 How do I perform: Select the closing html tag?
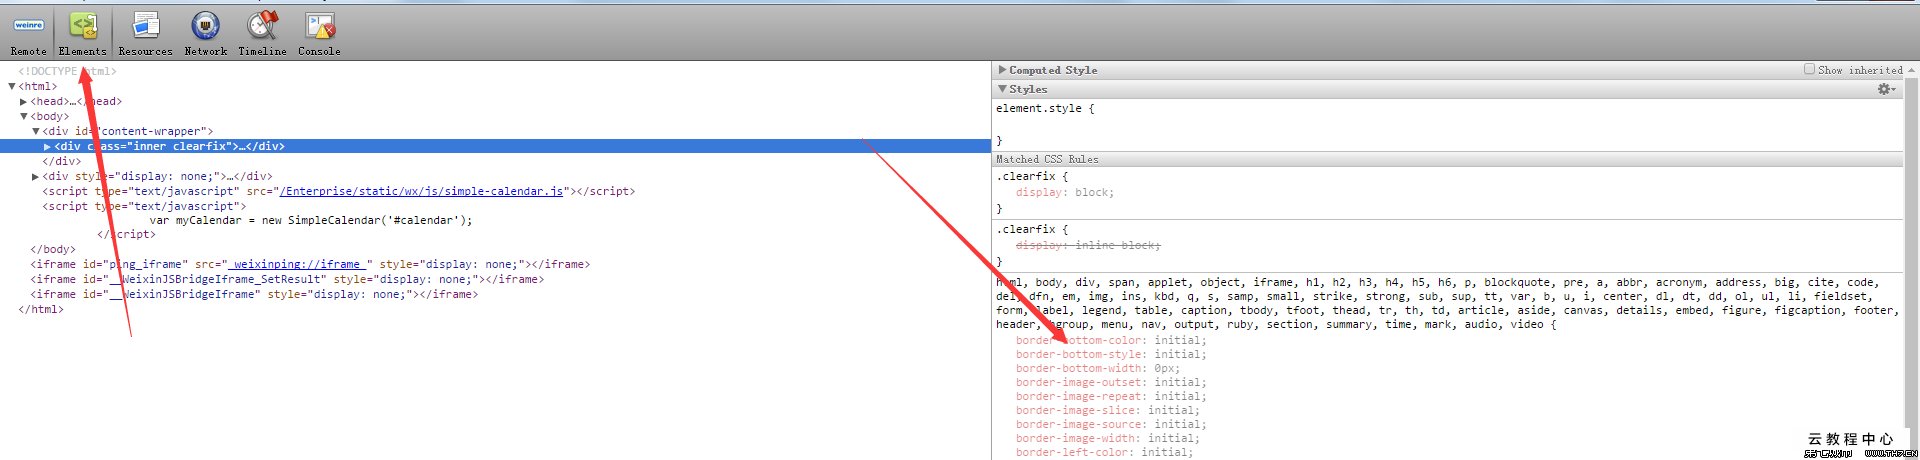(x=41, y=310)
